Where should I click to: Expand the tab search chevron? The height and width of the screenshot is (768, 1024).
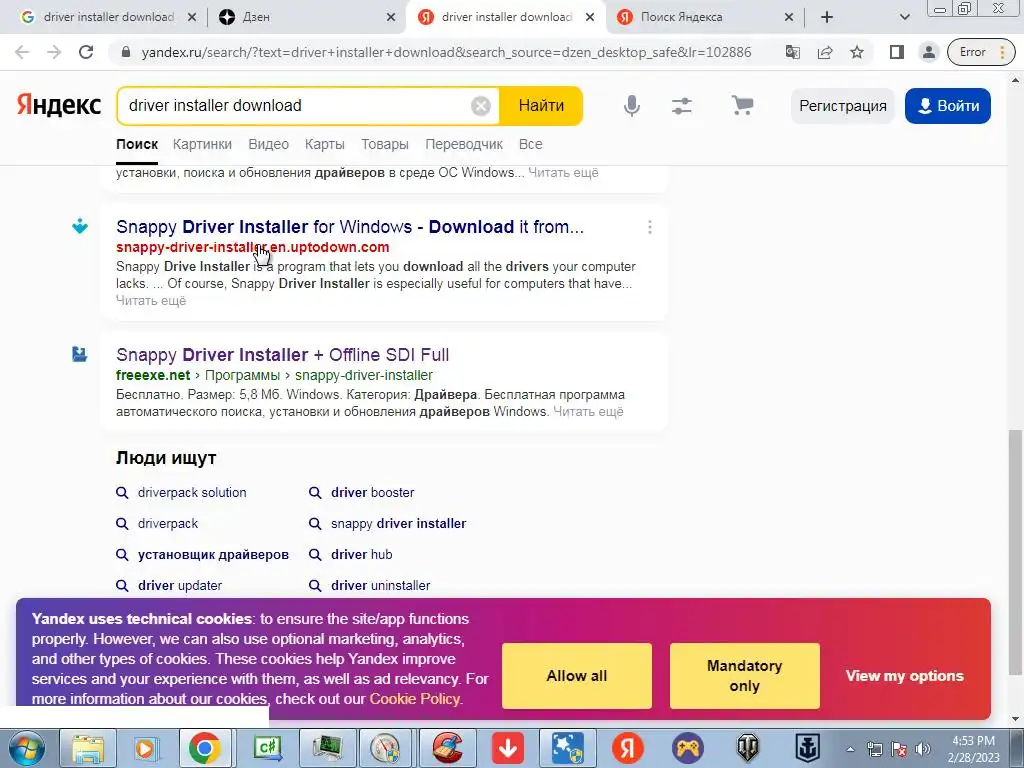[x=904, y=17]
